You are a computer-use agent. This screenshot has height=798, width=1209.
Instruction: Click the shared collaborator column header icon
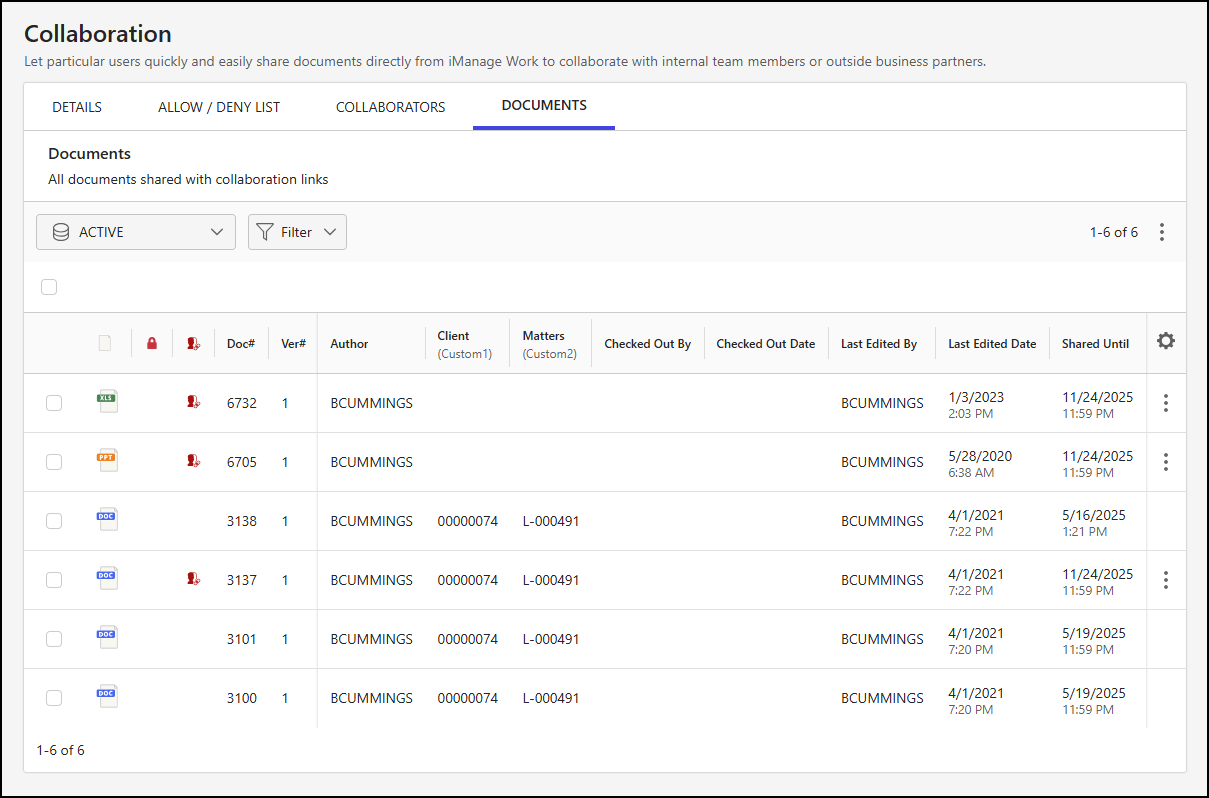(x=193, y=343)
